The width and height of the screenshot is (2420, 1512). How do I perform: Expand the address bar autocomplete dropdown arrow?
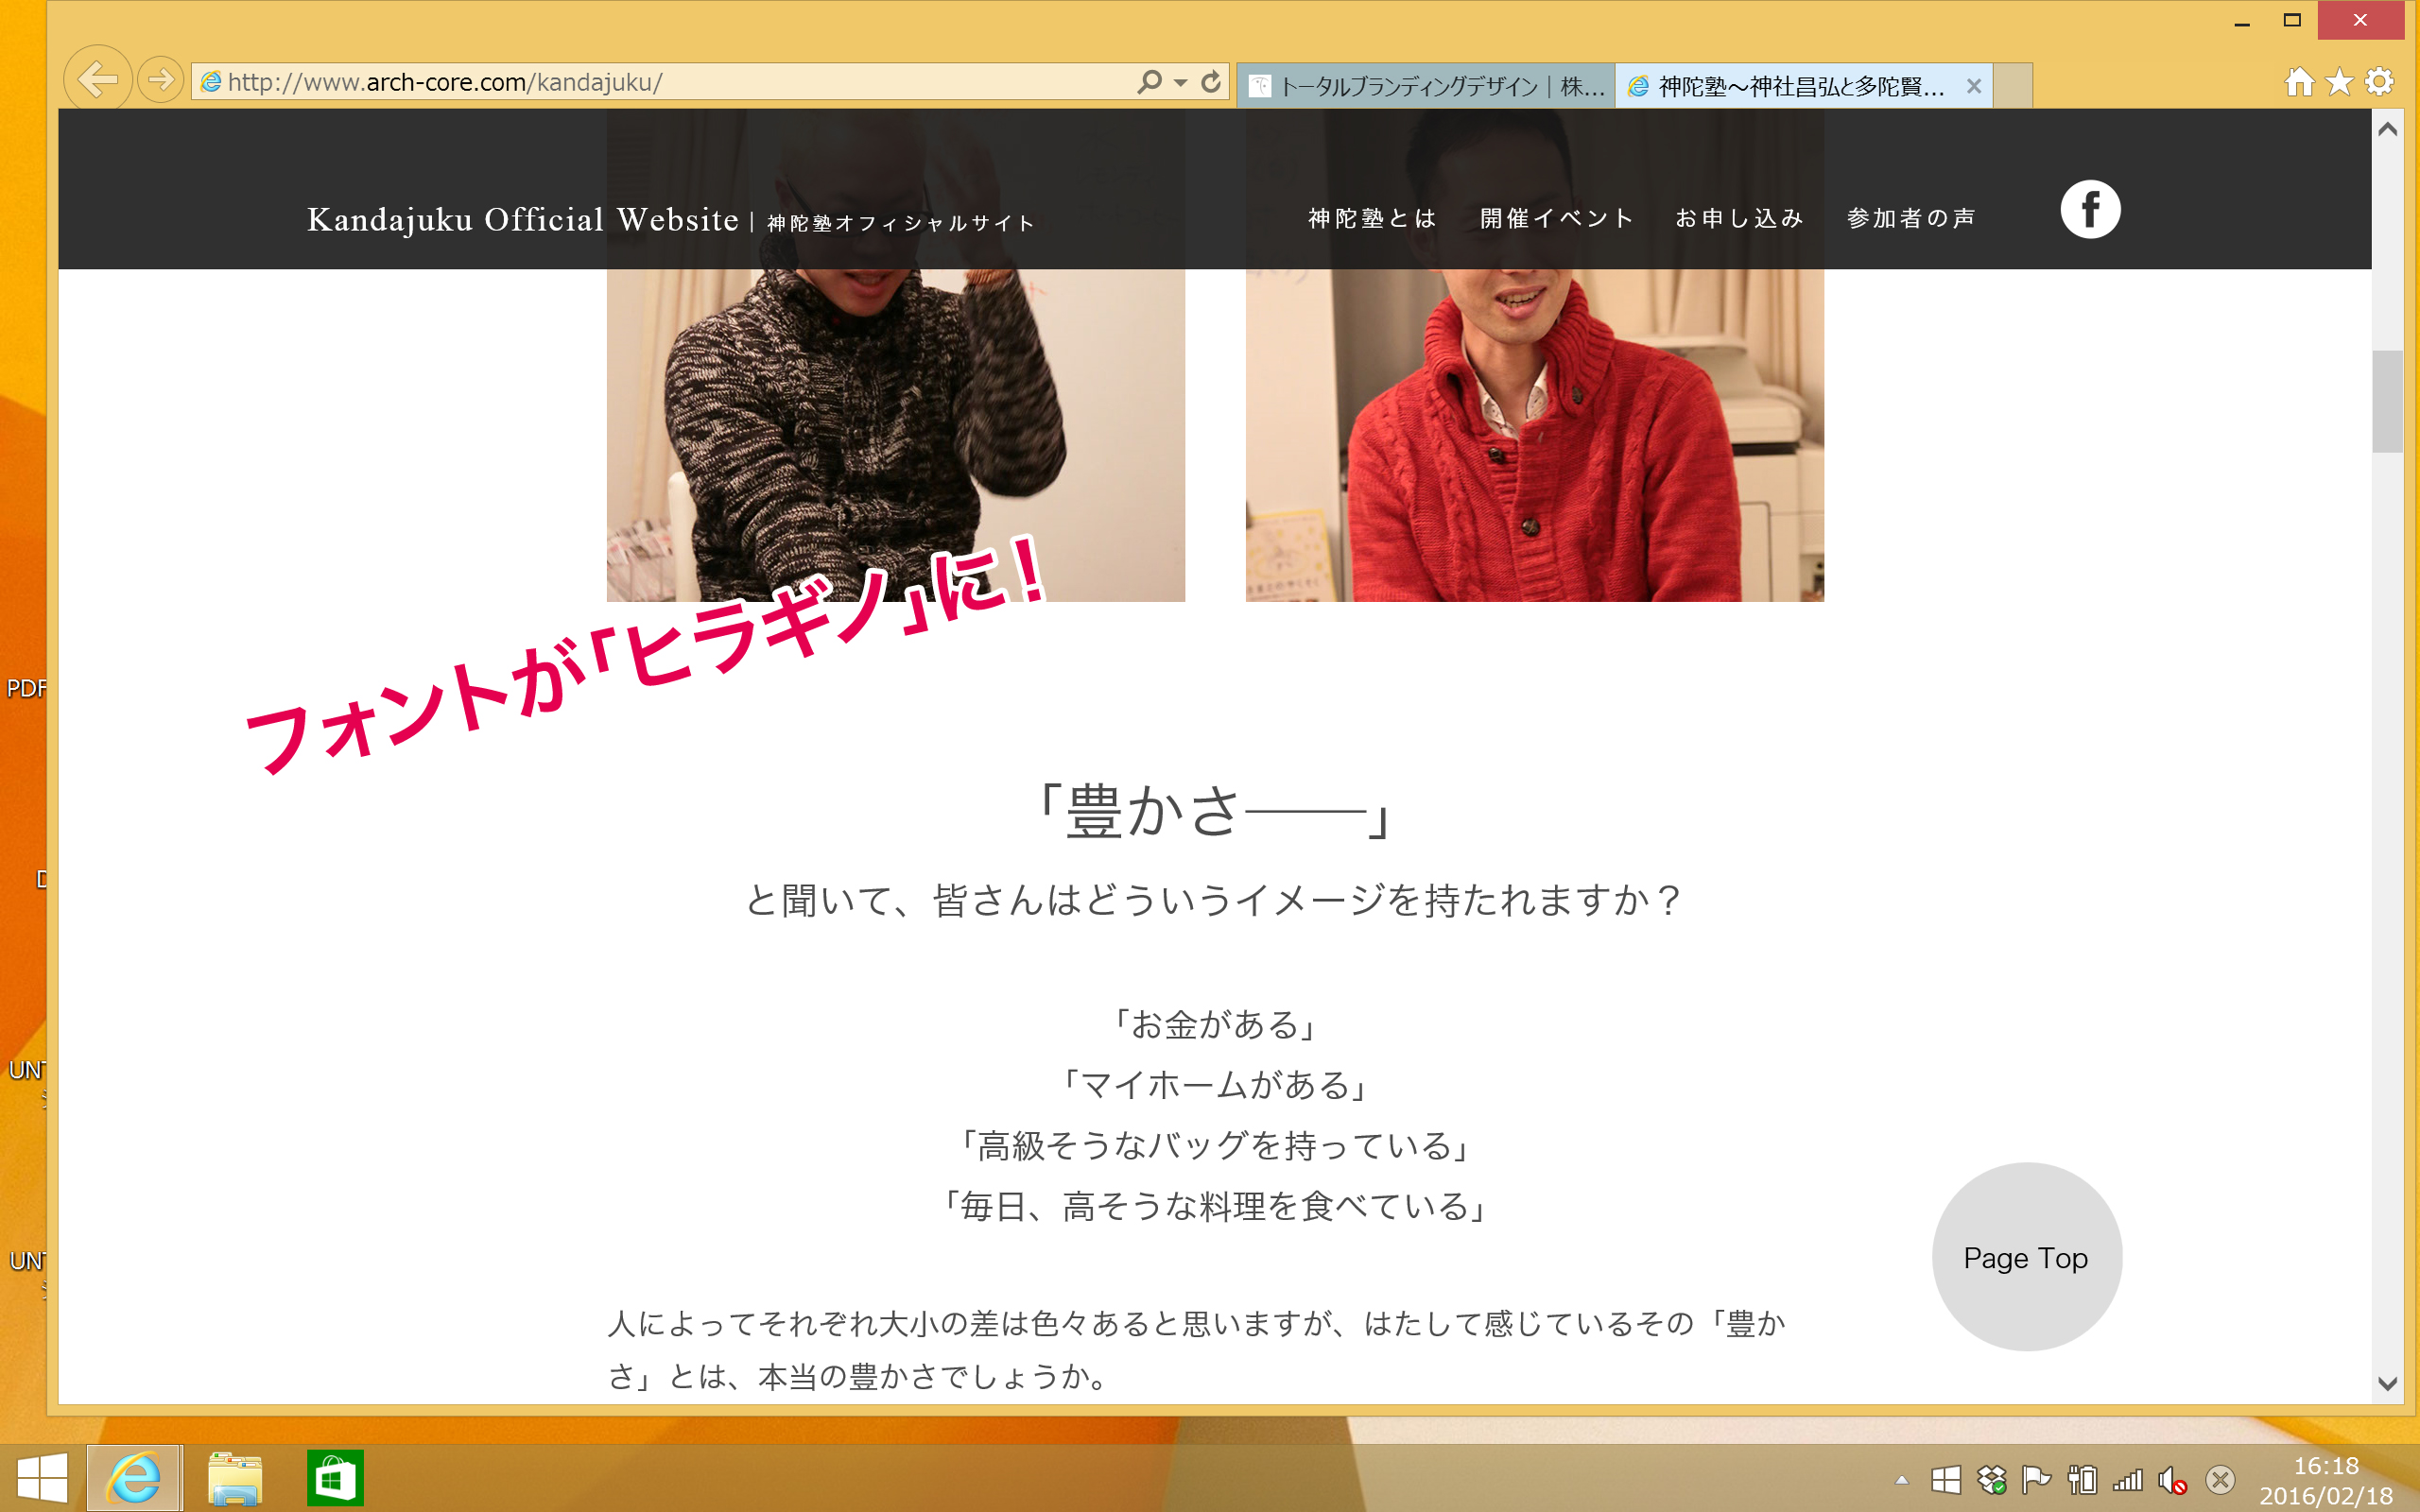pyautogui.click(x=1181, y=83)
